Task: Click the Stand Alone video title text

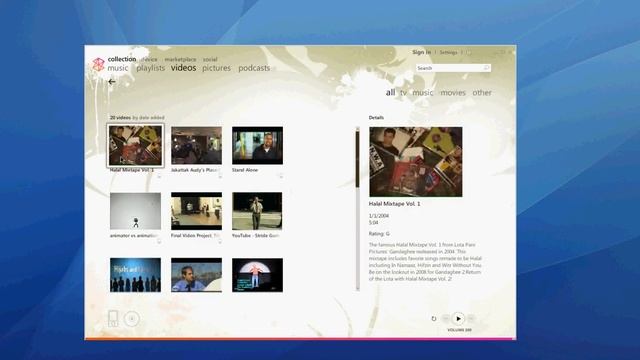Action: pos(245,170)
